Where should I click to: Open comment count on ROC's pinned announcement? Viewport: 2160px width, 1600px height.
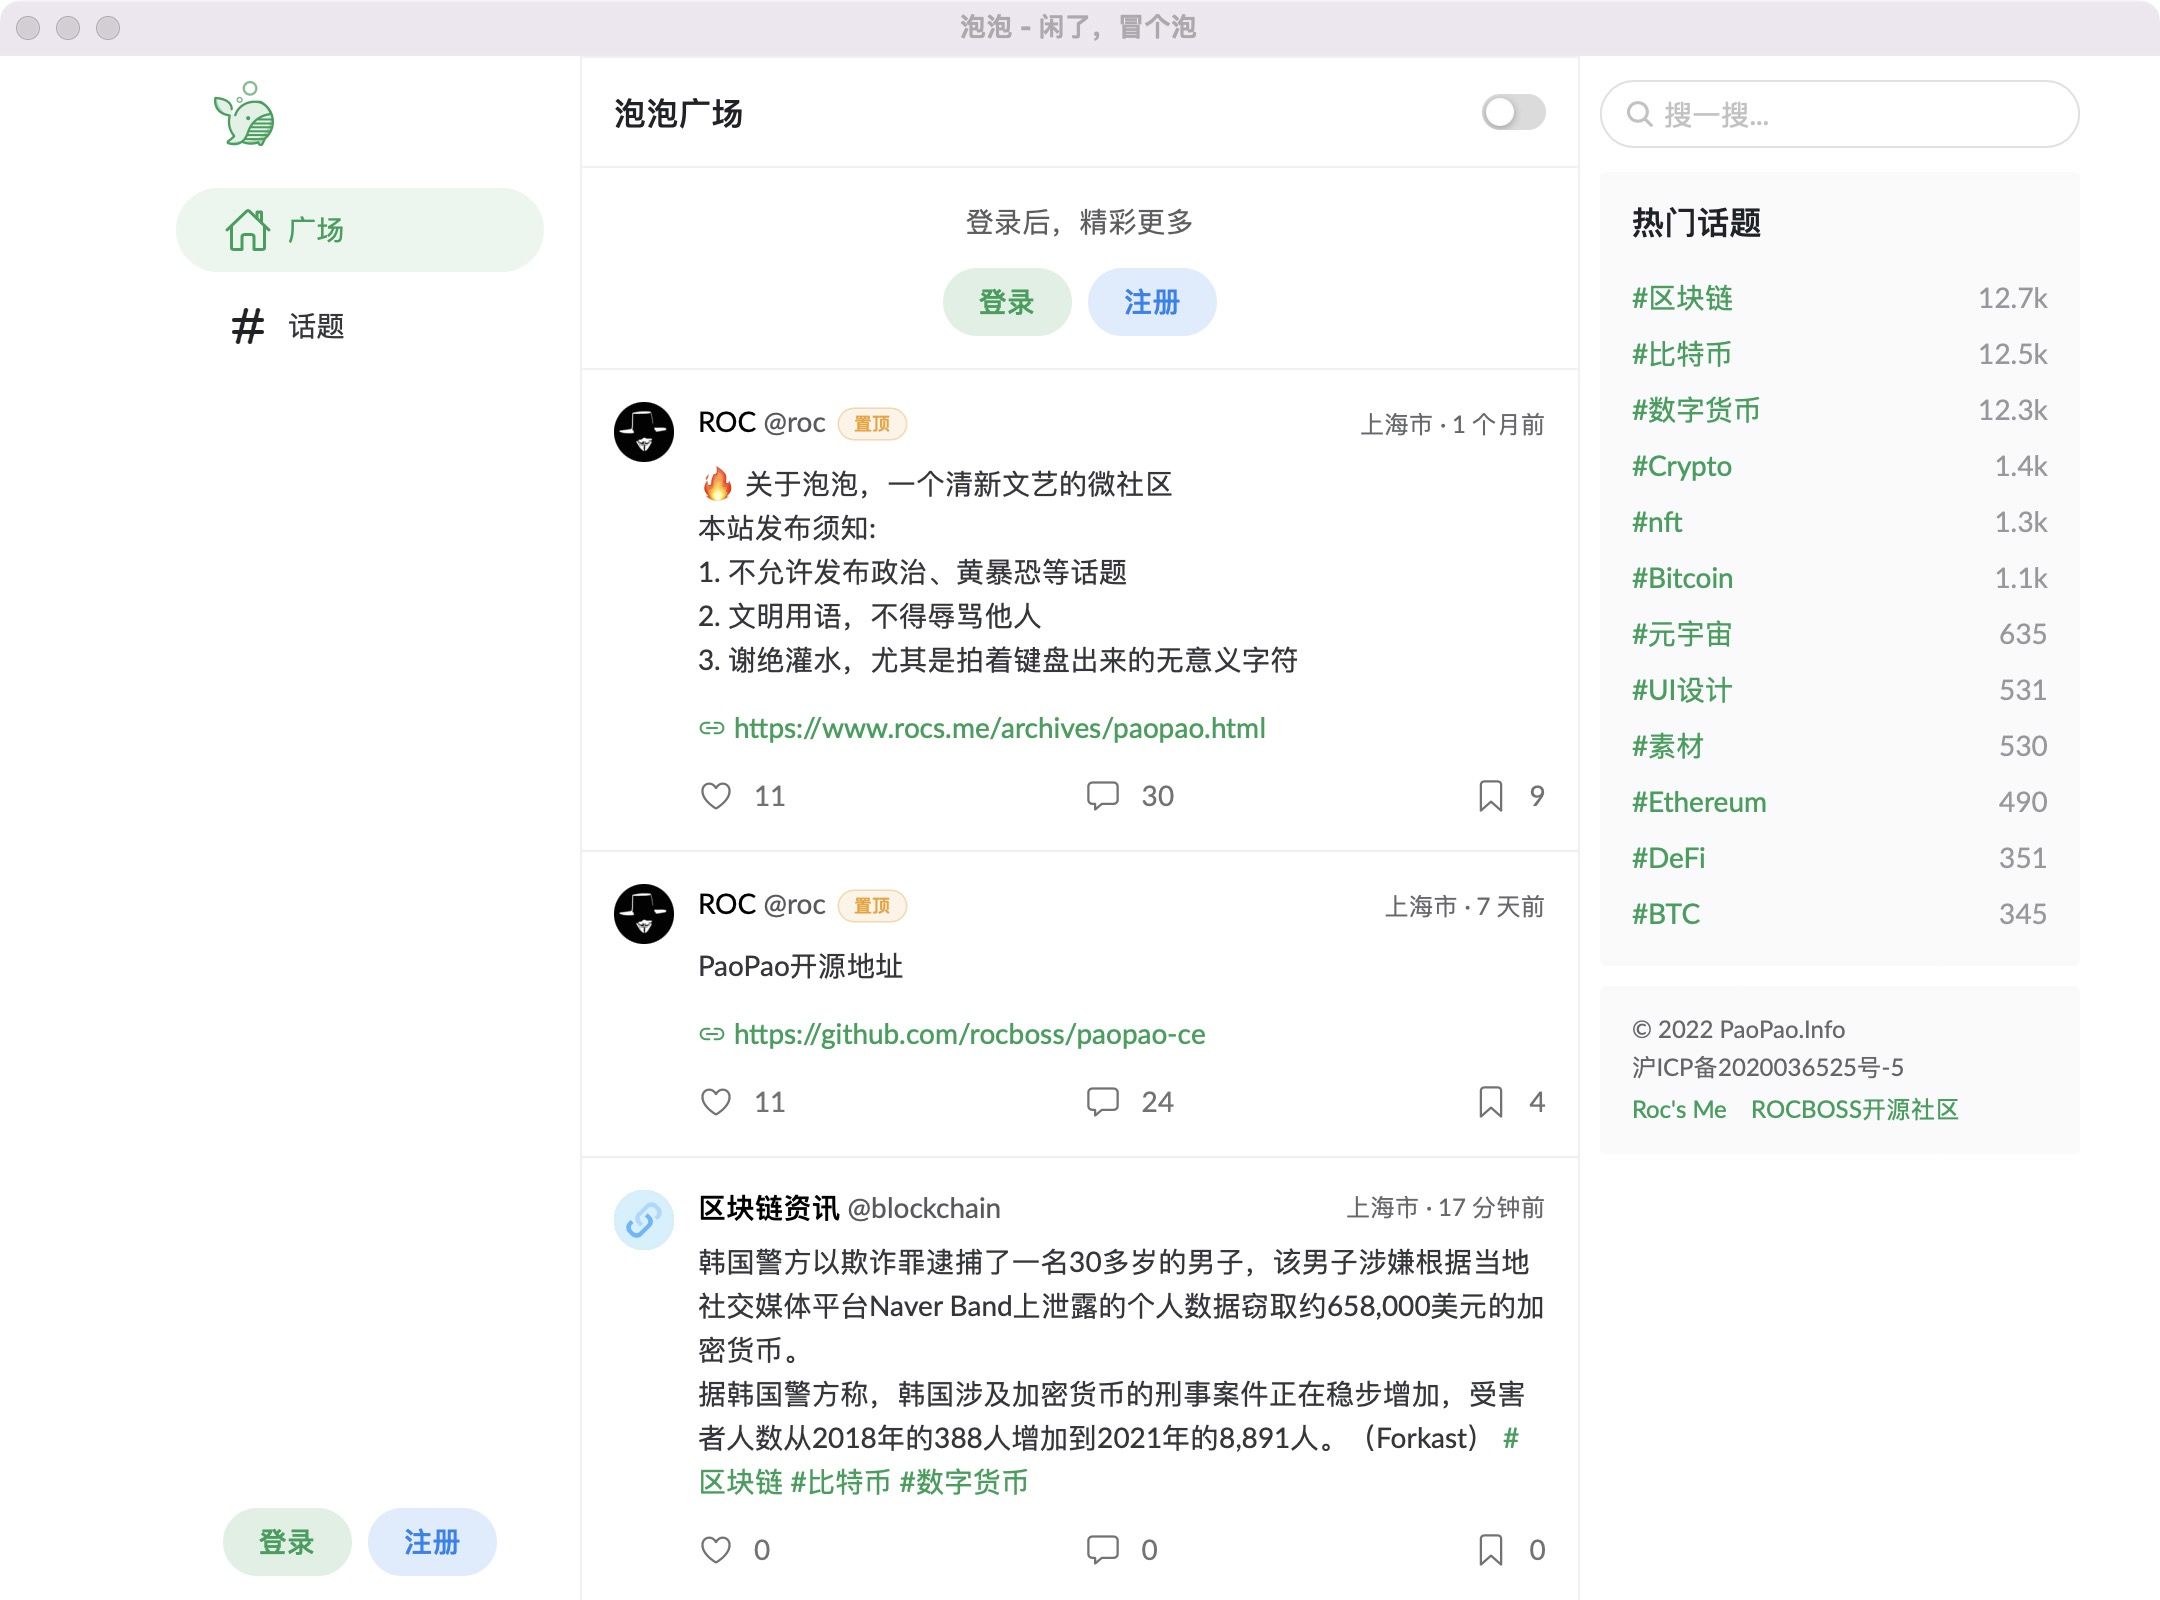click(1103, 796)
